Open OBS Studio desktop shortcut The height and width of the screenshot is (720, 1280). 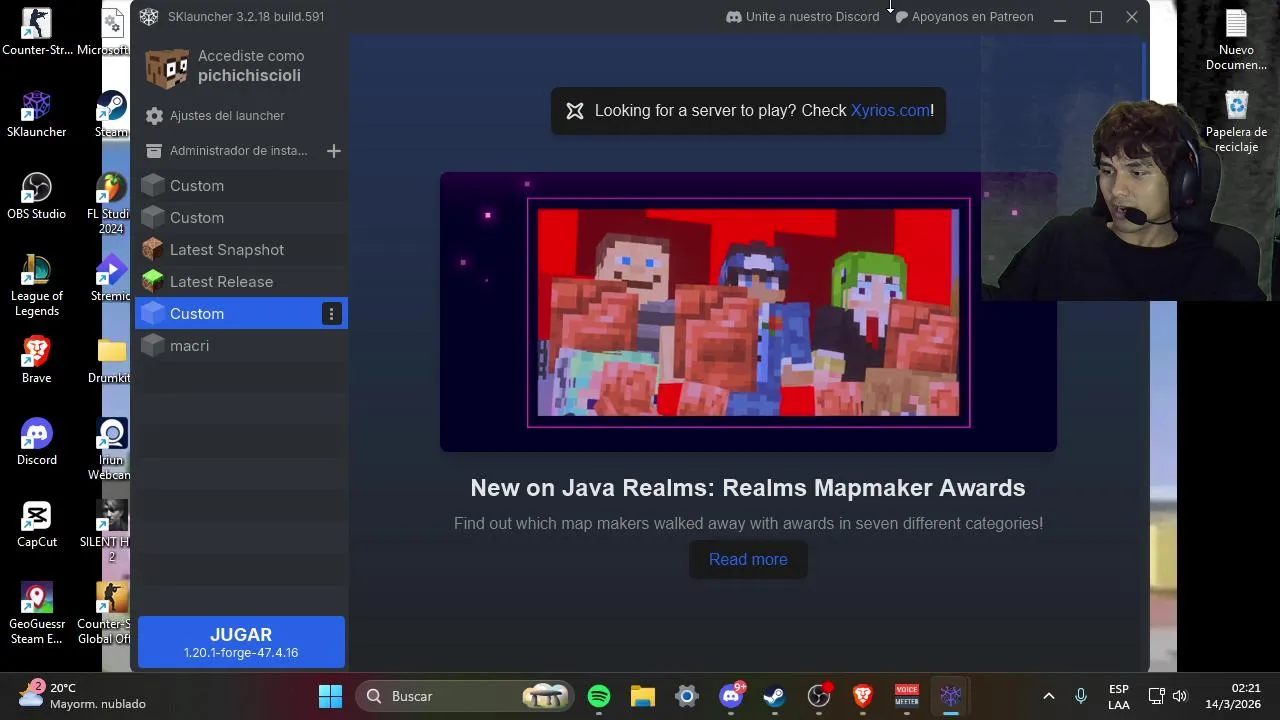[x=36, y=196]
